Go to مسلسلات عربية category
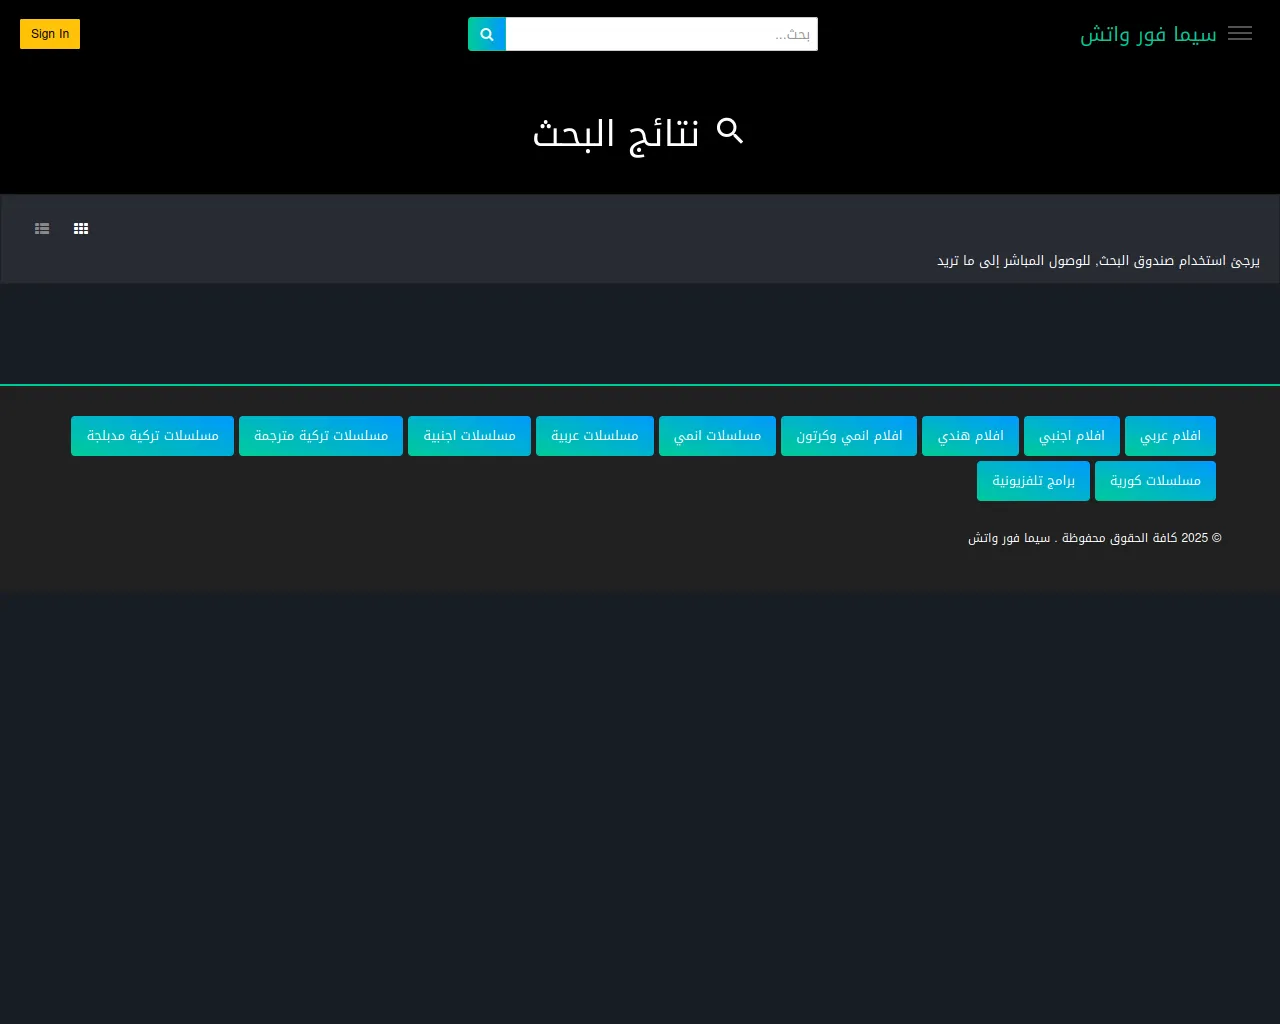This screenshot has width=1280, height=1024. [595, 436]
